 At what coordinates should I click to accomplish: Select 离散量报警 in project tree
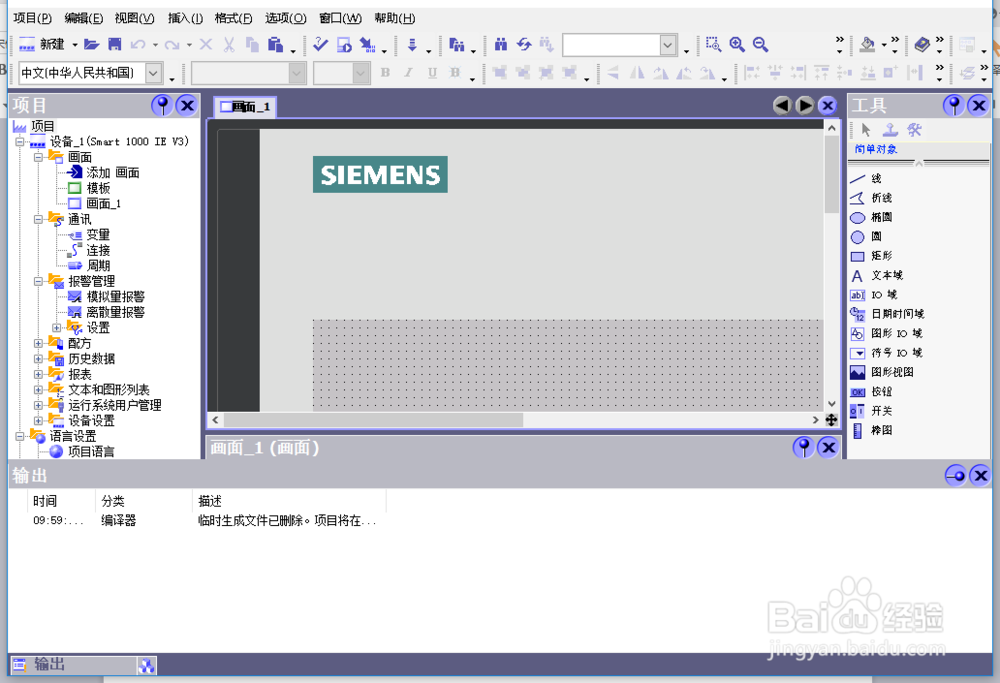click(115, 312)
